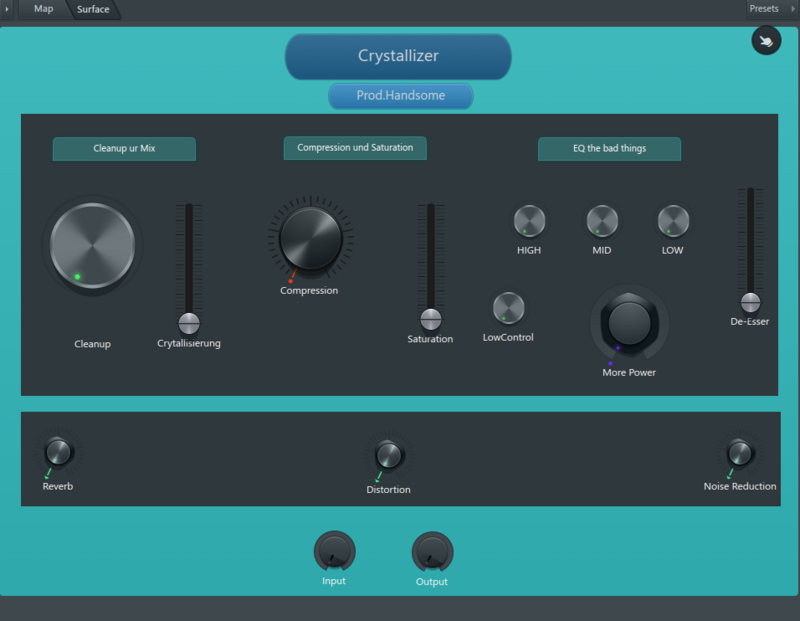Click the Output knob
Viewport: 800px width, 621px height.
pos(431,553)
